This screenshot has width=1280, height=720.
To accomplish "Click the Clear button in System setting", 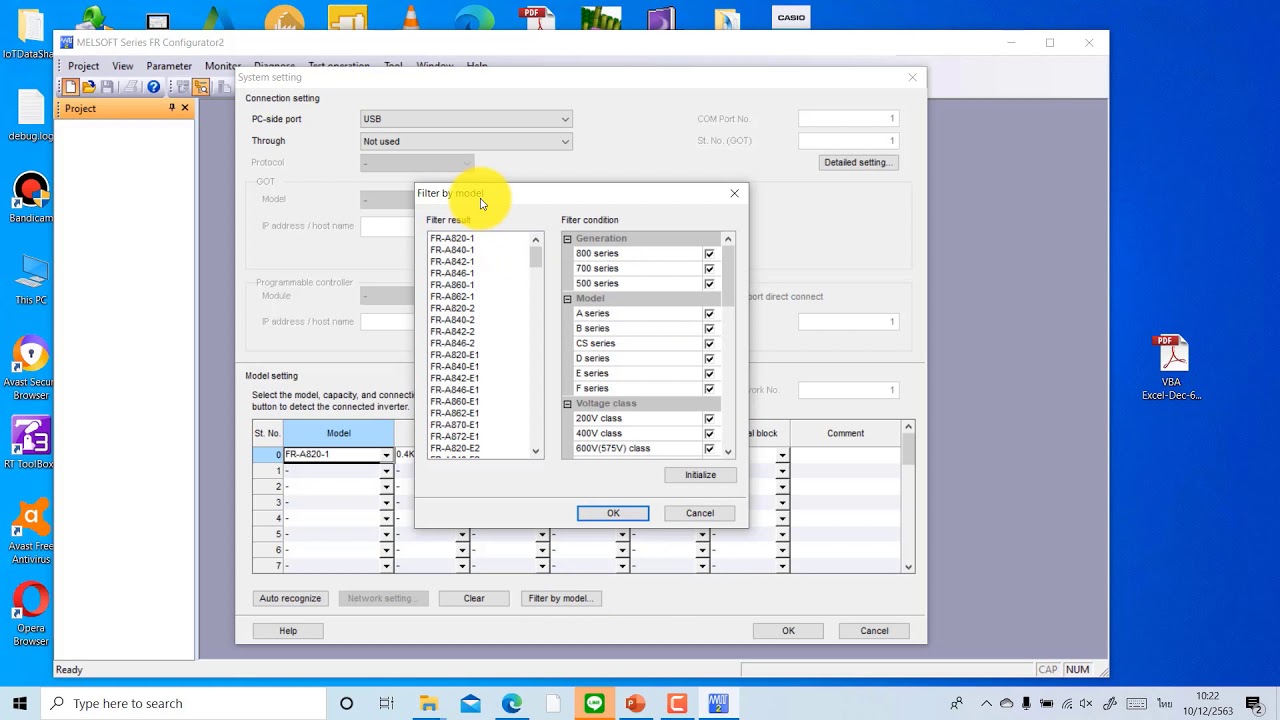I will tap(474, 598).
